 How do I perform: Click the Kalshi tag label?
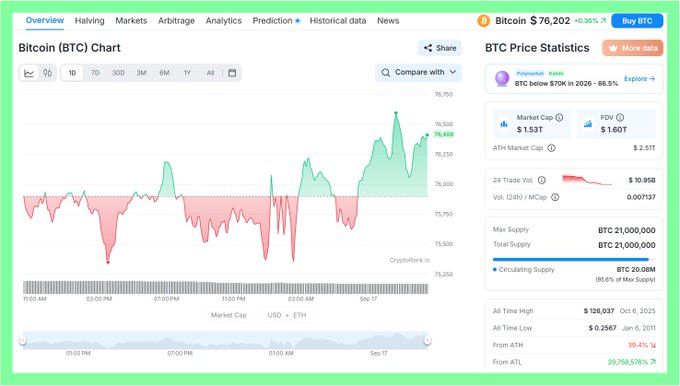pyautogui.click(x=556, y=73)
